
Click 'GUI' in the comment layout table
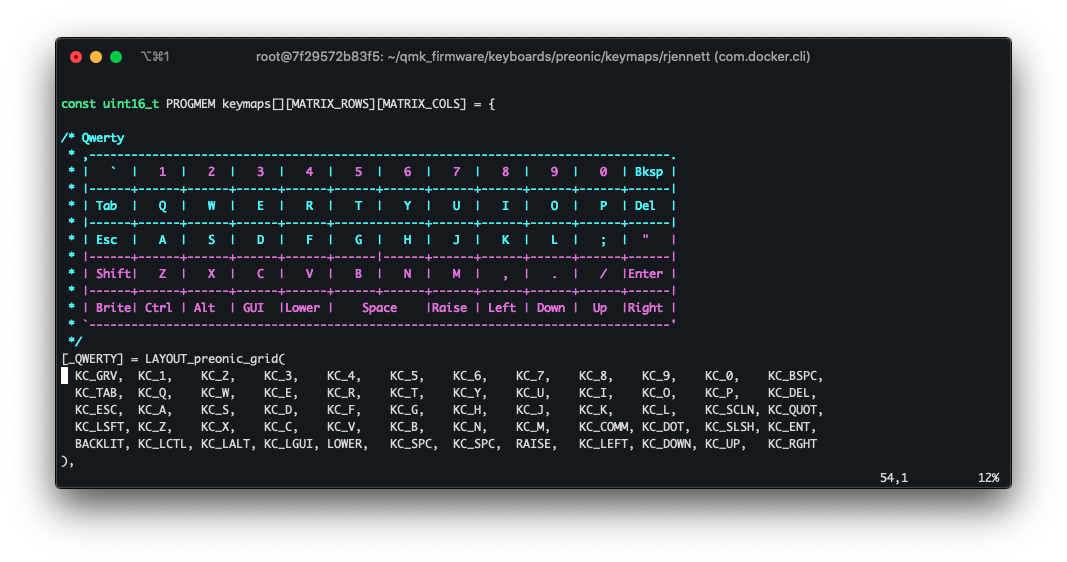253,308
